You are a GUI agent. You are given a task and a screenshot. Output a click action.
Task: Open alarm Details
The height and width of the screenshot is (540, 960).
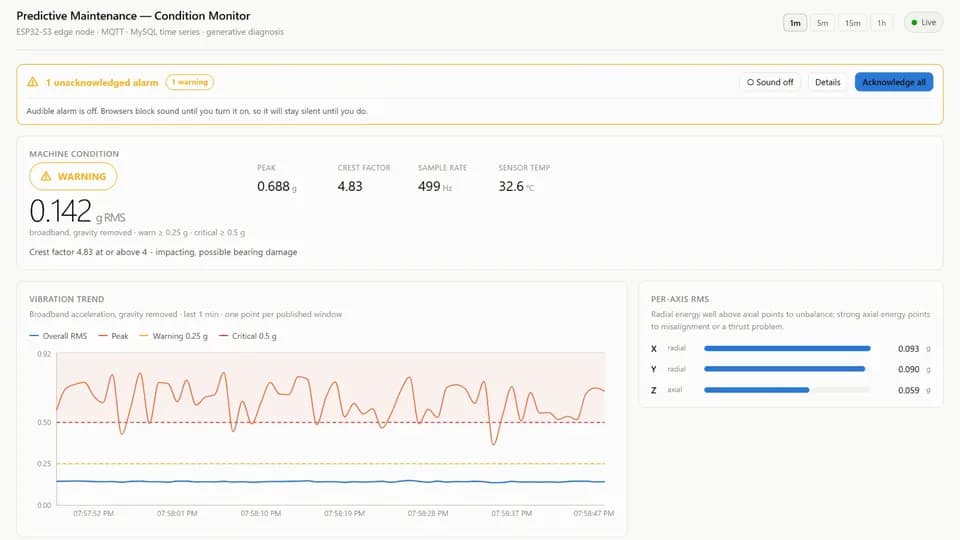(x=827, y=82)
